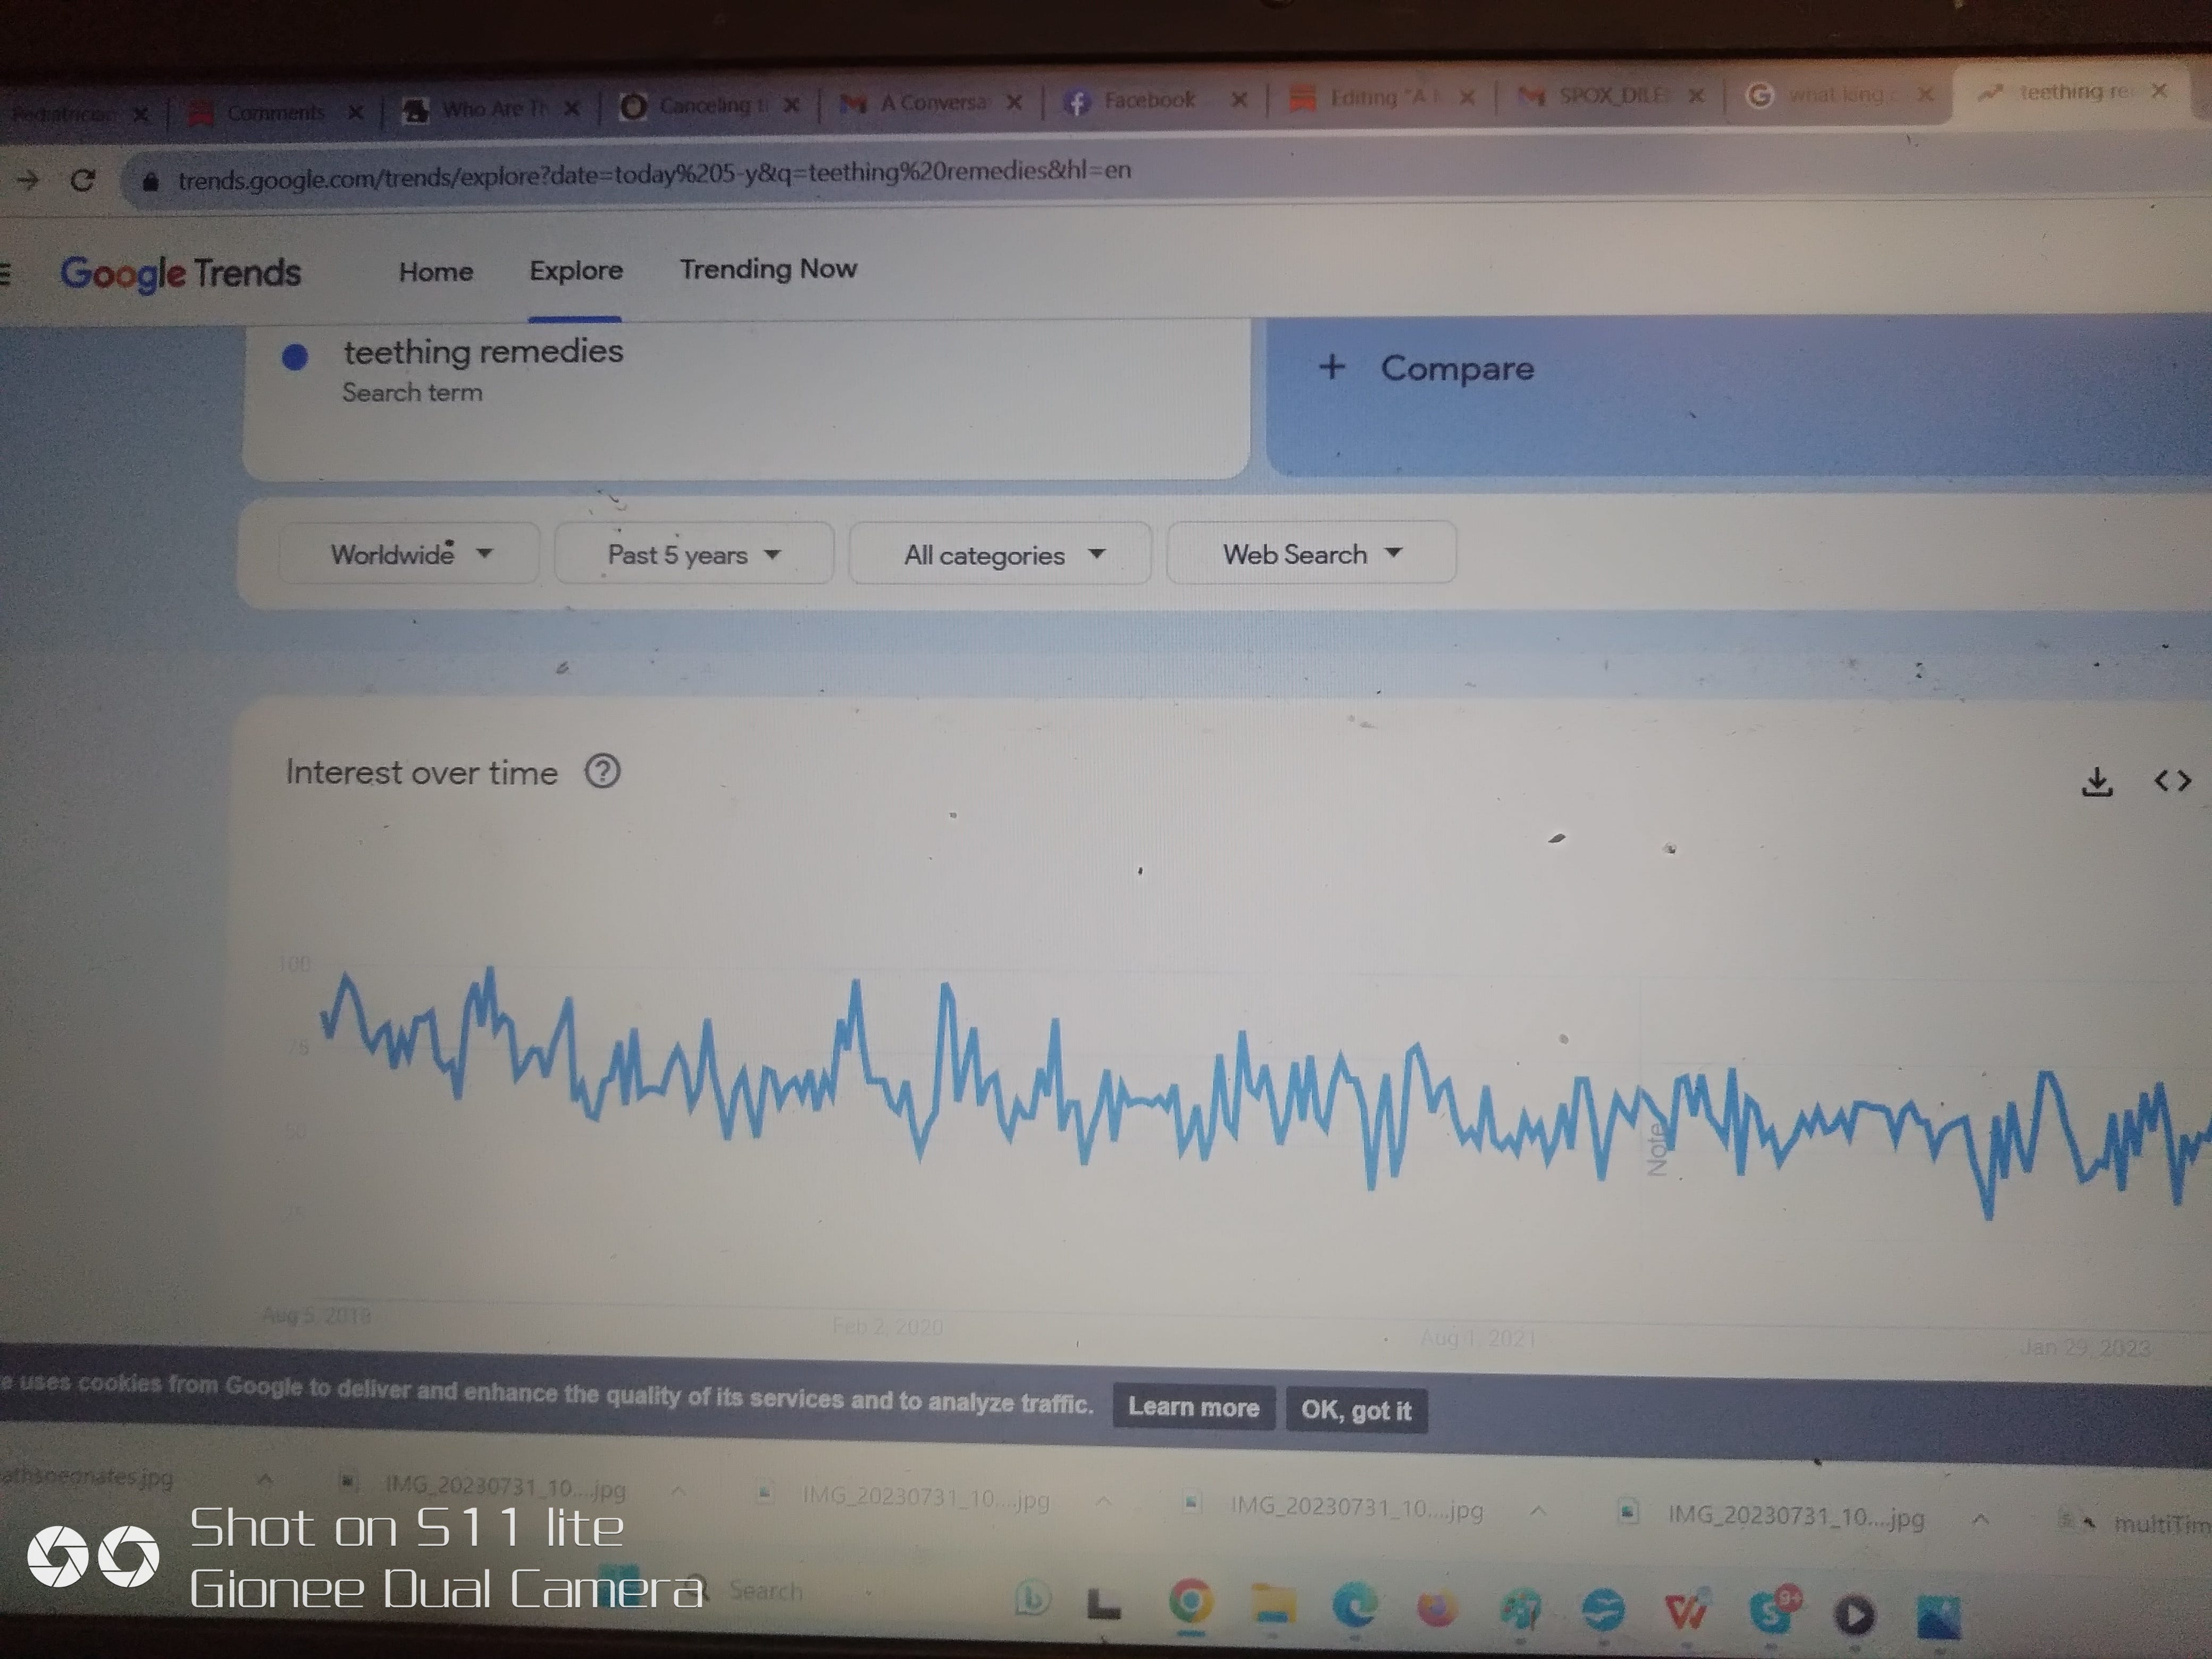Click the Aug 5, 2018 axis label

316,1315
